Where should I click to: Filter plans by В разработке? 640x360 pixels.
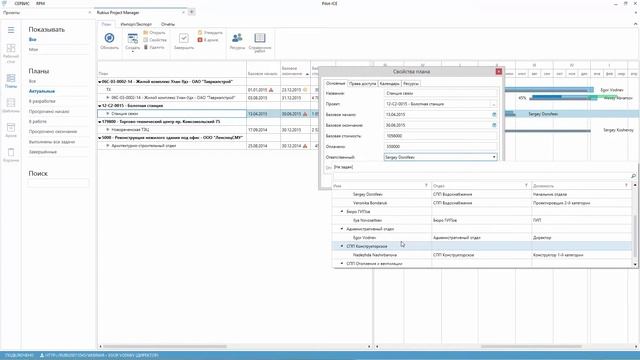42,101
